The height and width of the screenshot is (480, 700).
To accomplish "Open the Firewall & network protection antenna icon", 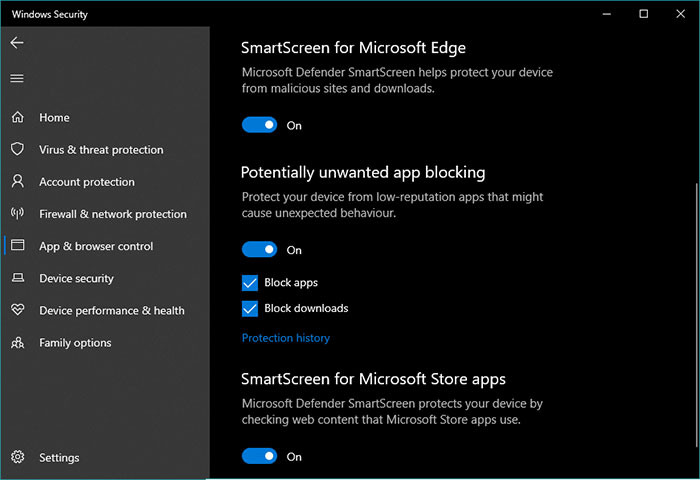I will (x=17, y=213).
